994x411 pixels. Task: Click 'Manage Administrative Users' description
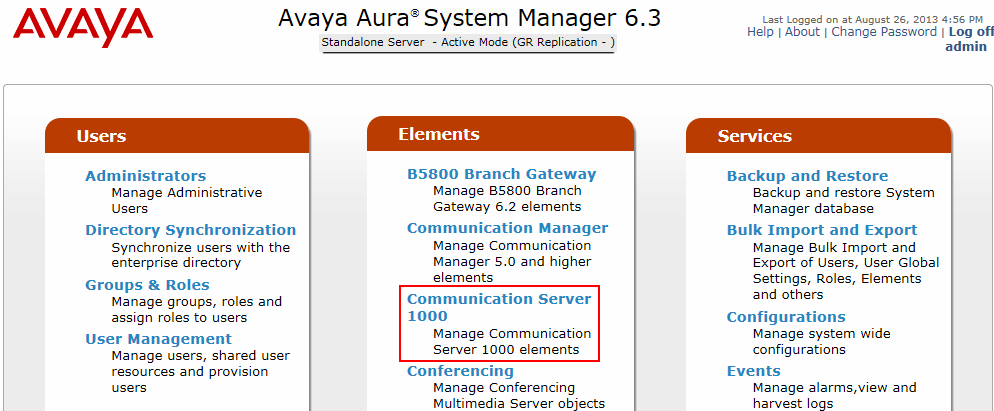187,200
